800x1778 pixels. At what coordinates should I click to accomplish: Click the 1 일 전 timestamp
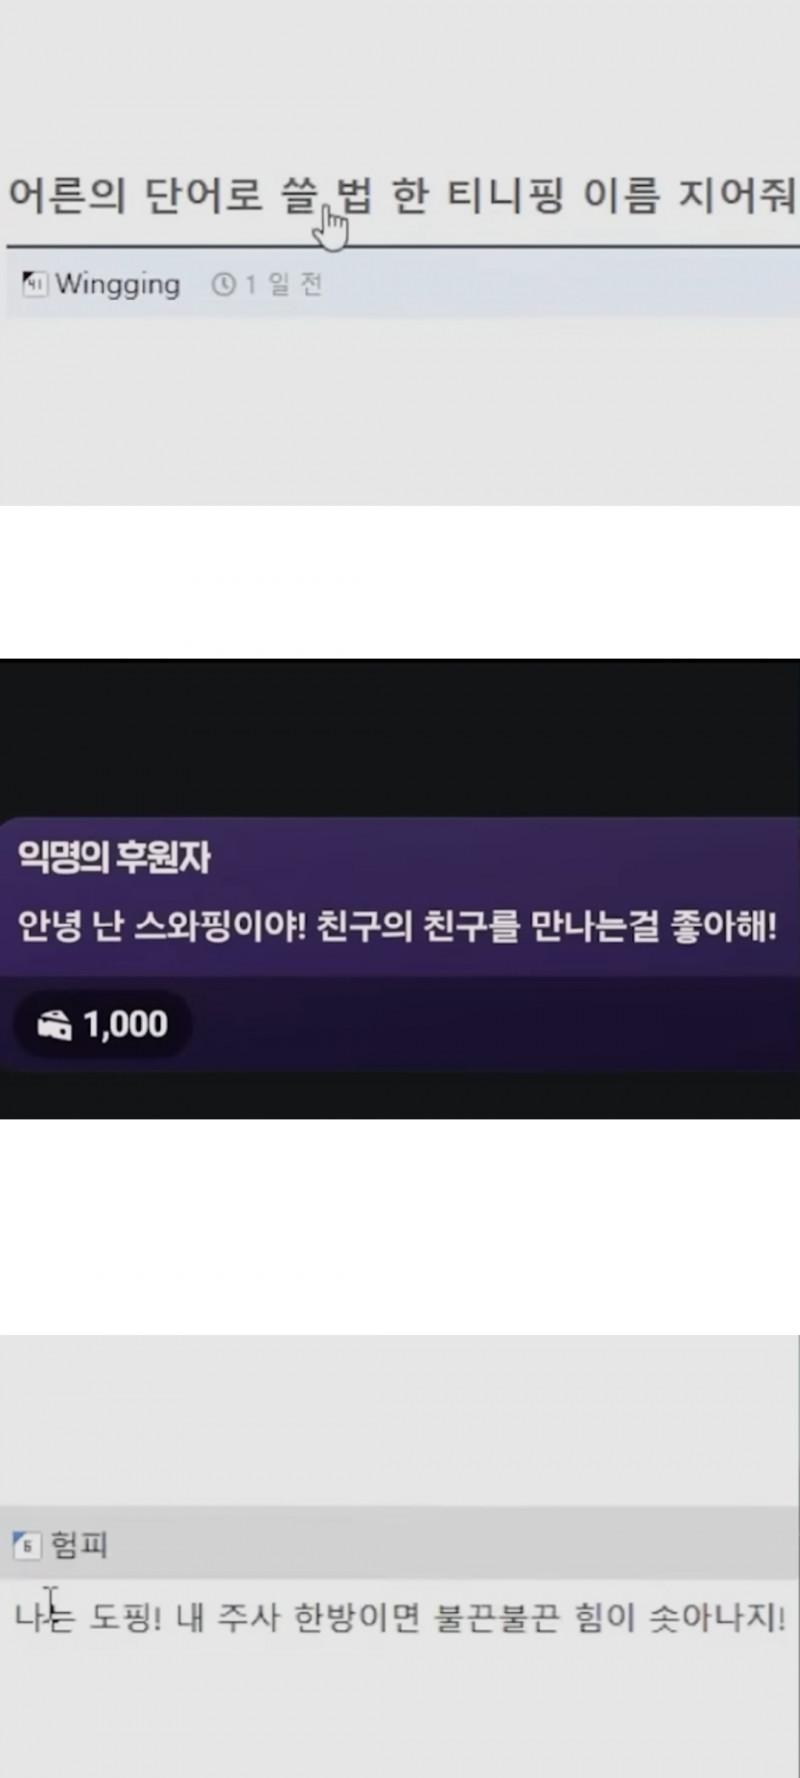pyautogui.click(x=284, y=285)
